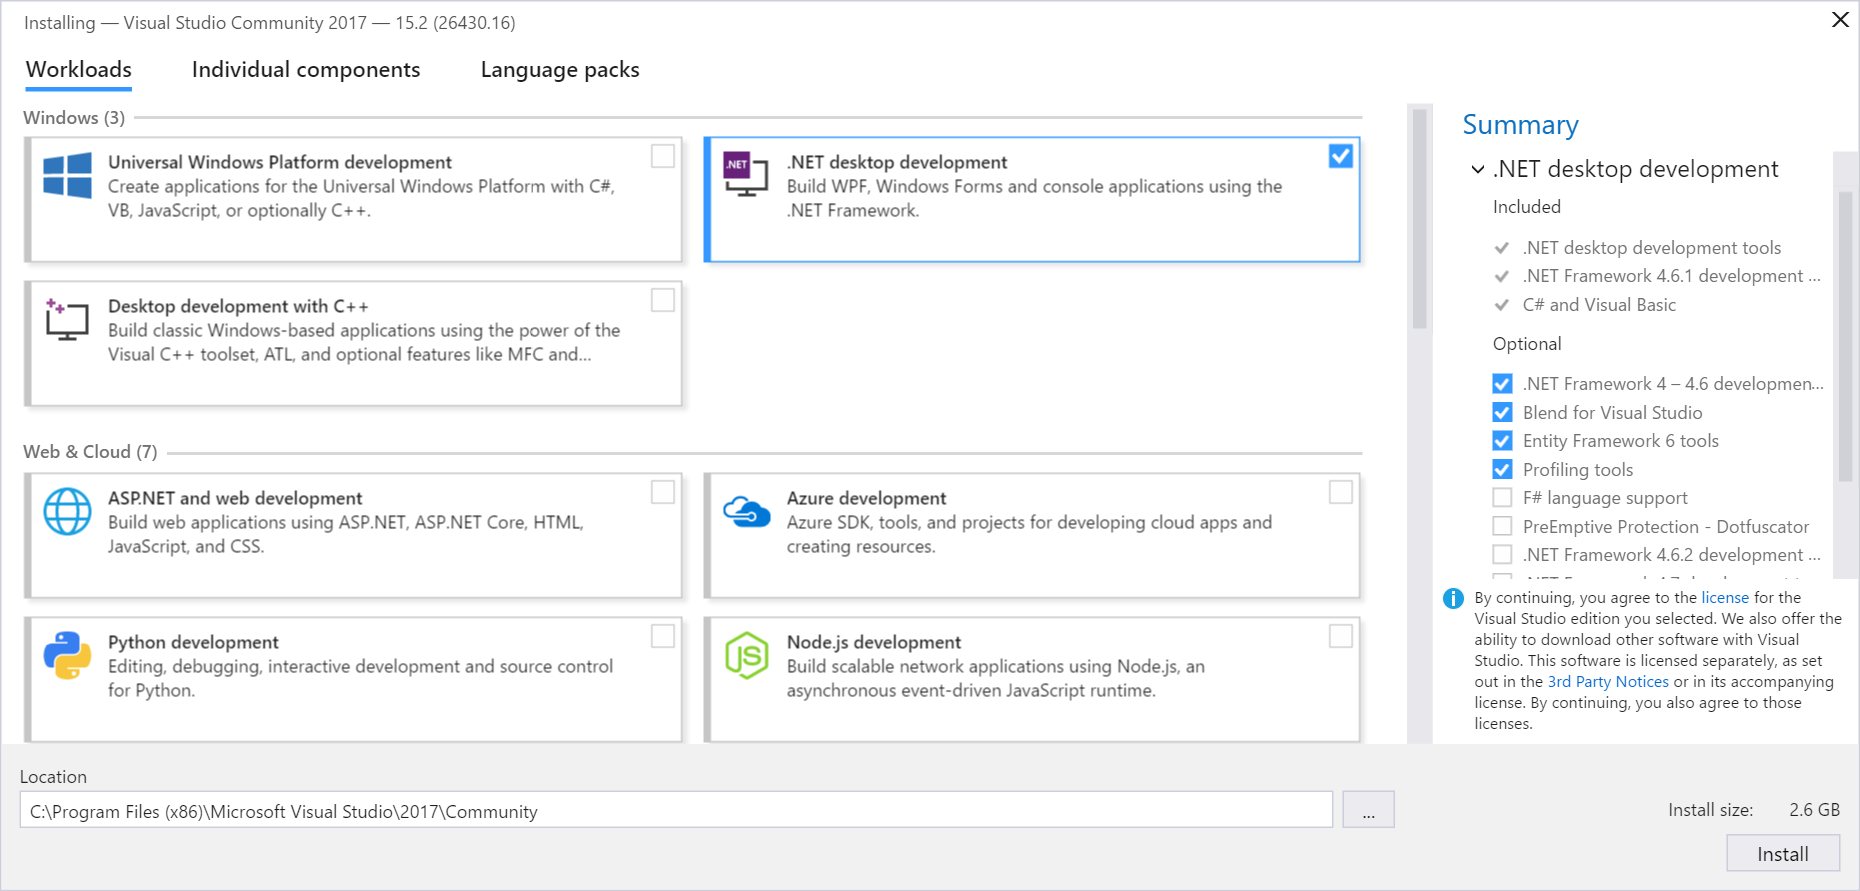Click the blue license info icon
This screenshot has width=1860, height=891.
click(1453, 599)
